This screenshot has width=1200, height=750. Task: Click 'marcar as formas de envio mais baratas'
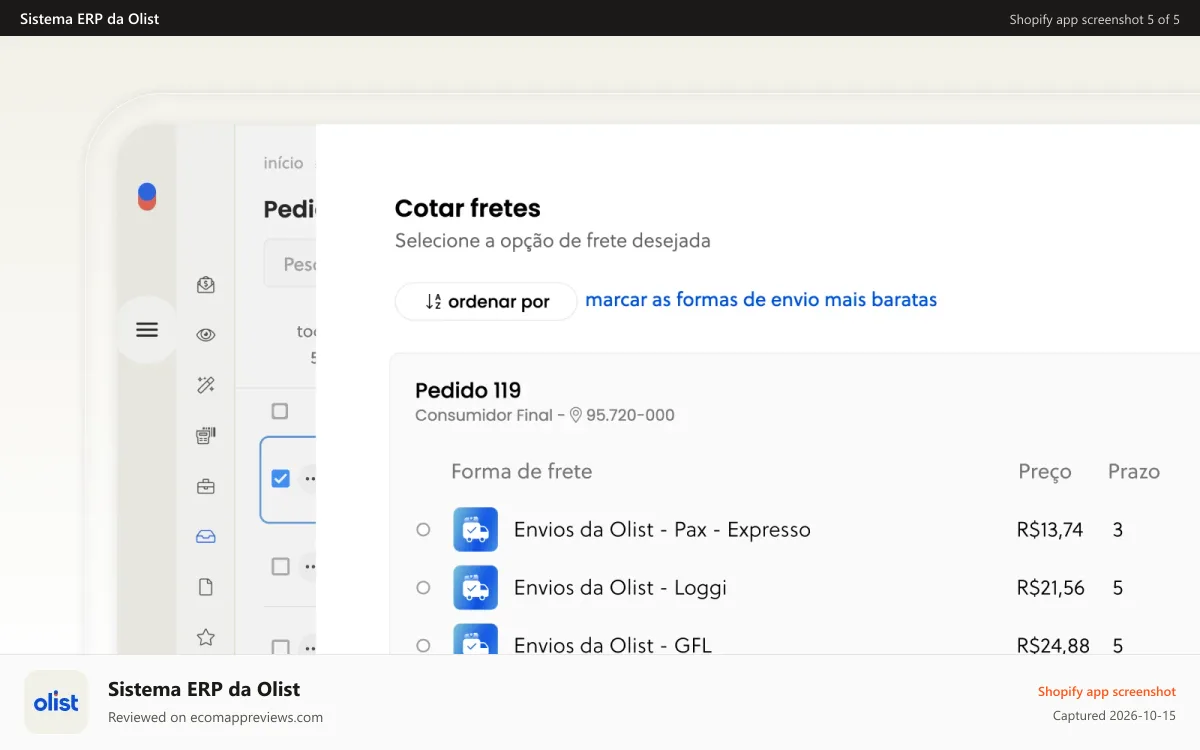click(x=761, y=299)
